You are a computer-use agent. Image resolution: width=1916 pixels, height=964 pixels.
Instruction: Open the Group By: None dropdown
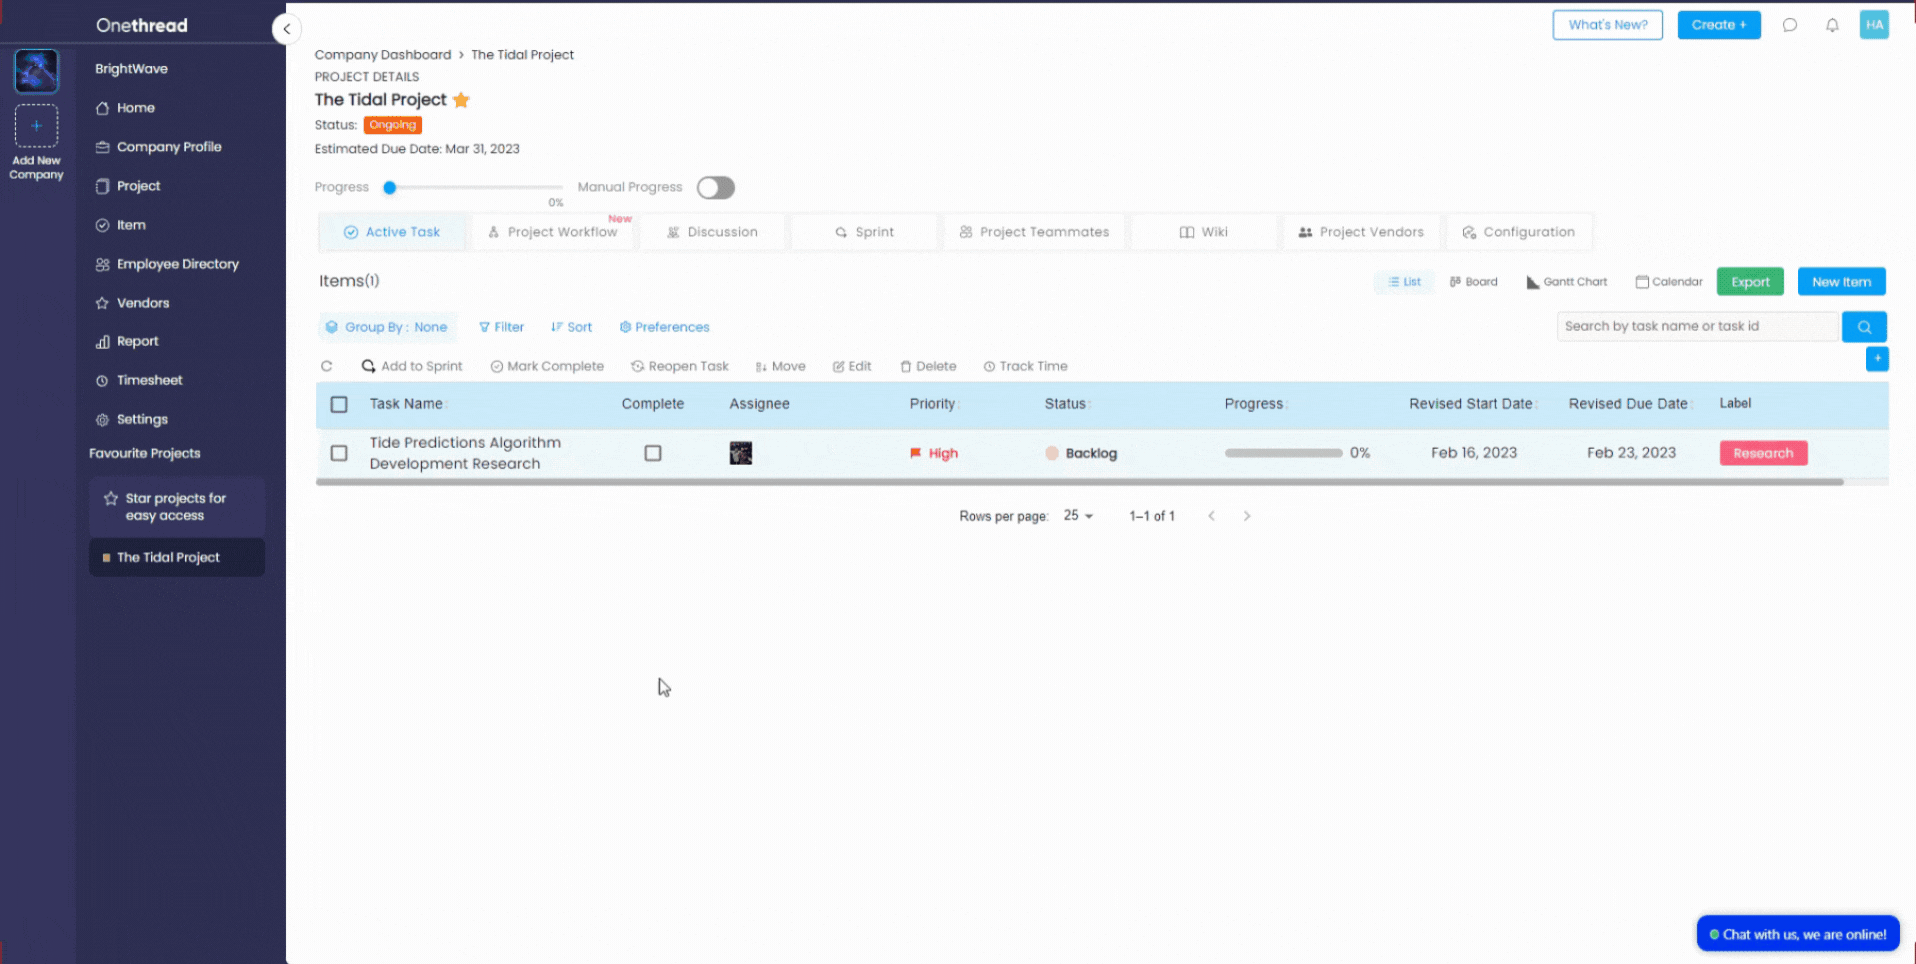[x=387, y=327]
